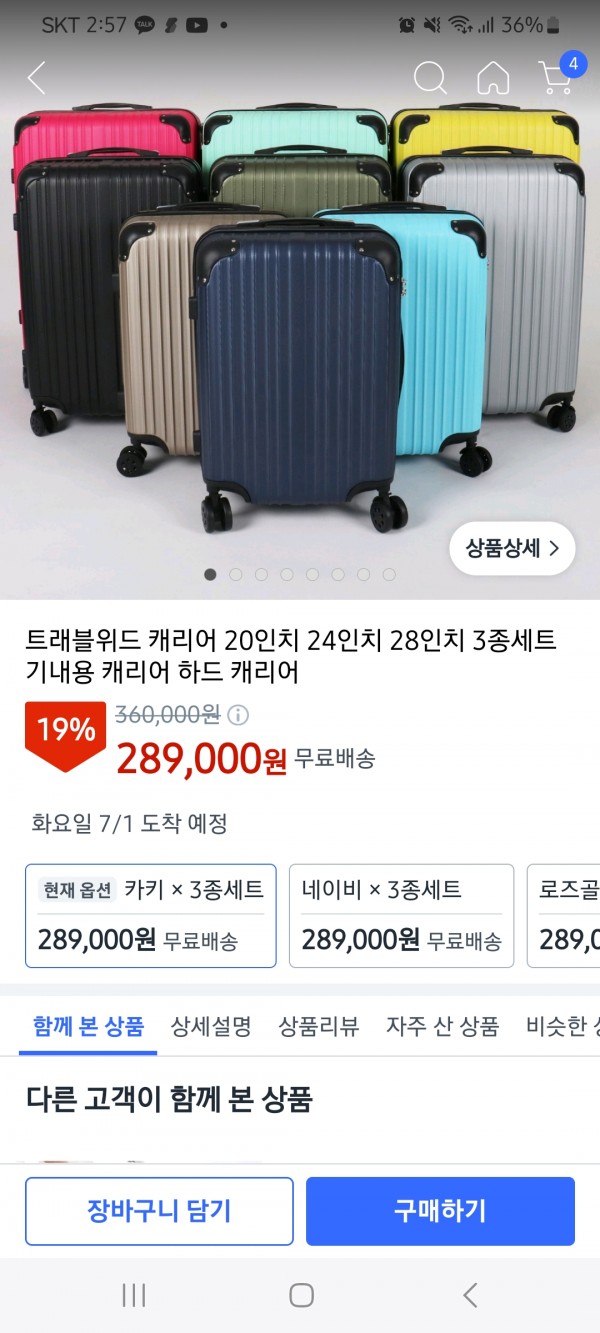Jump to last image indicator dot
The image size is (600, 1333).
pos(389,574)
